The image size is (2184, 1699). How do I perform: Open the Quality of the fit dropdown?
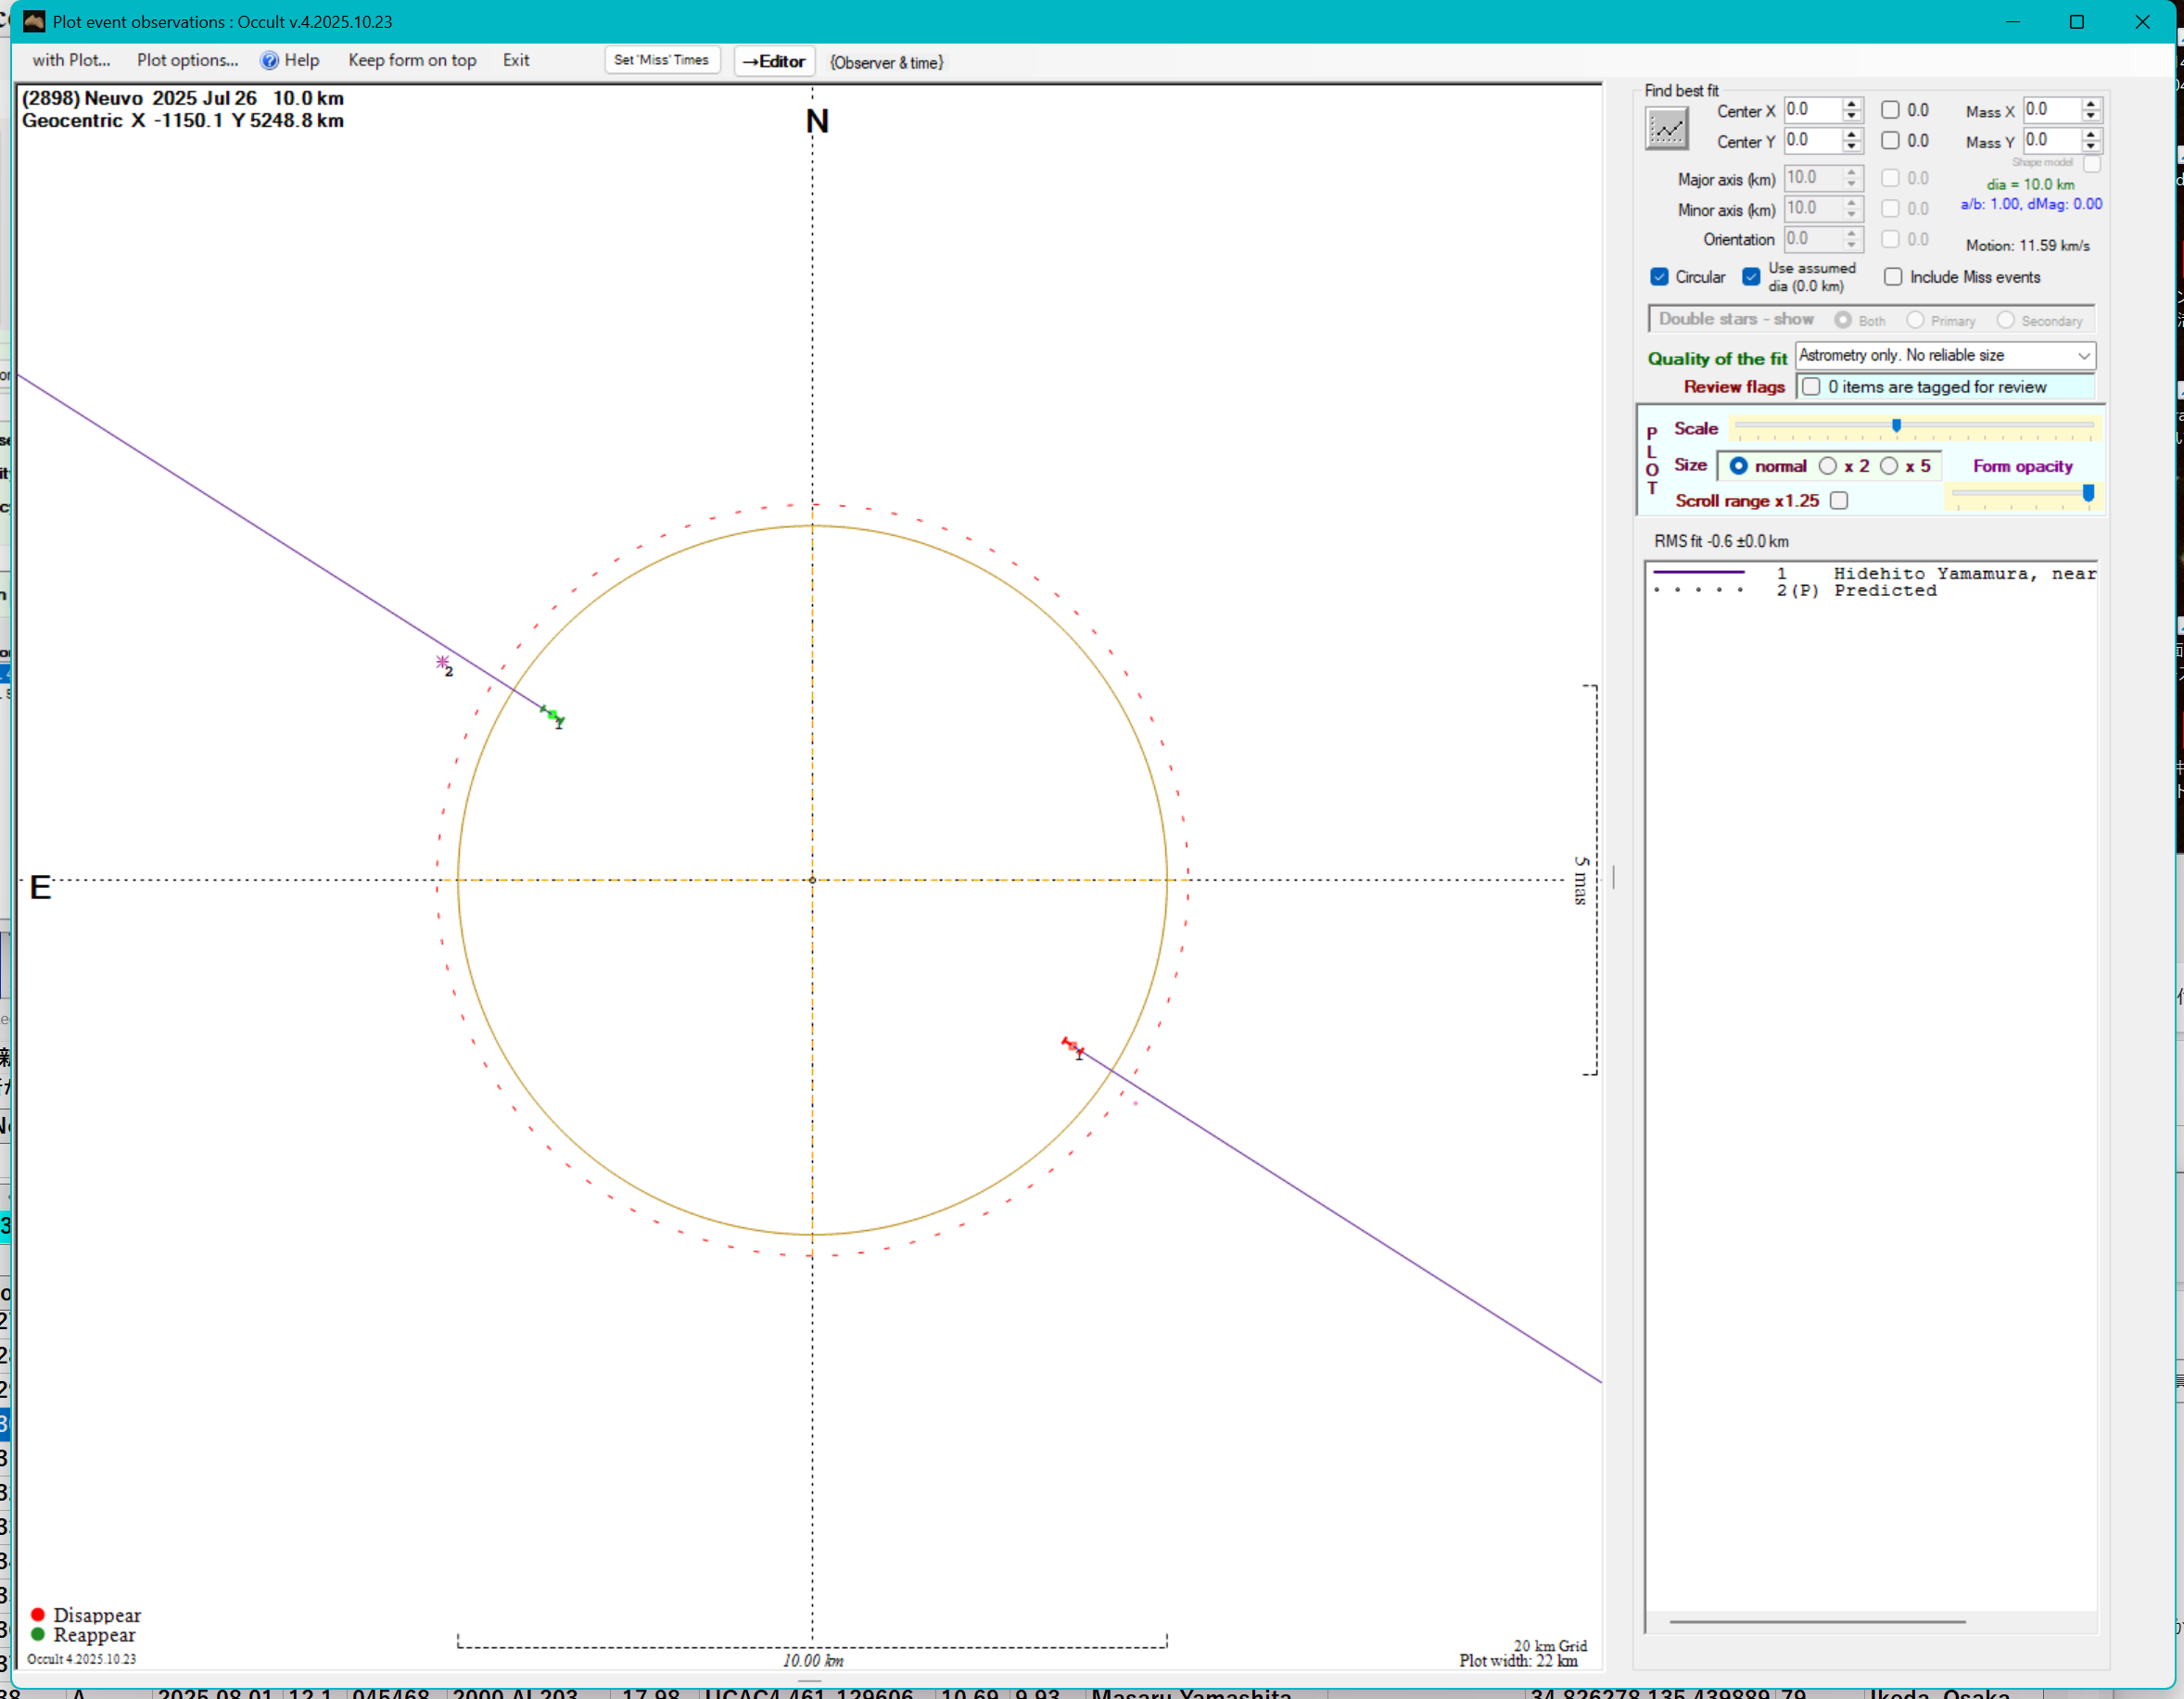2083,356
